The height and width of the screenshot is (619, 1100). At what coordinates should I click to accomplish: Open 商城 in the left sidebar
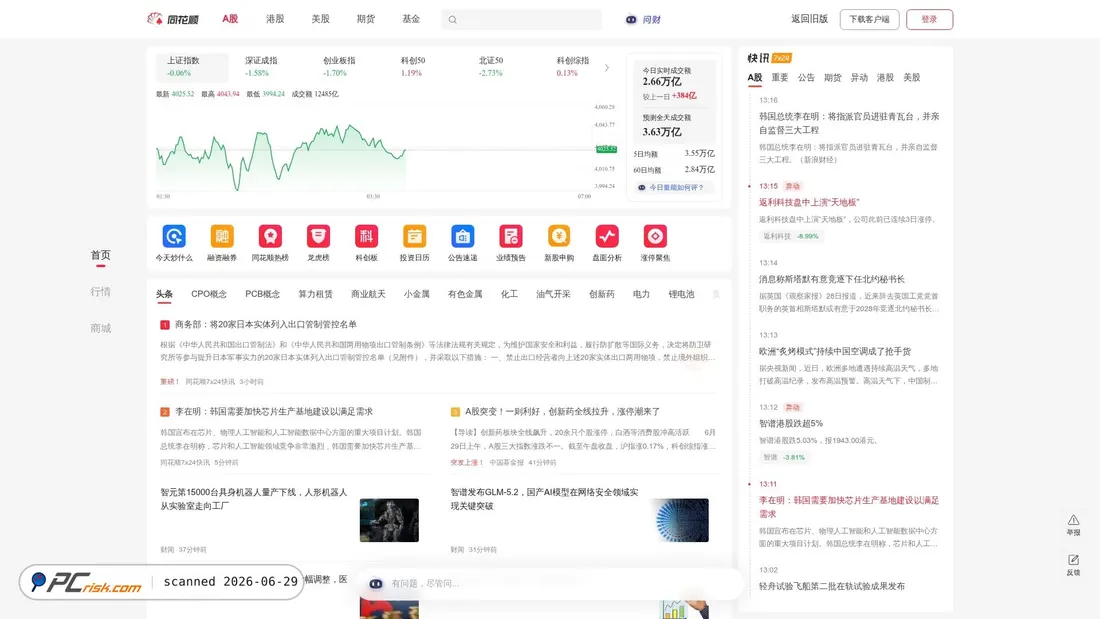tap(100, 328)
